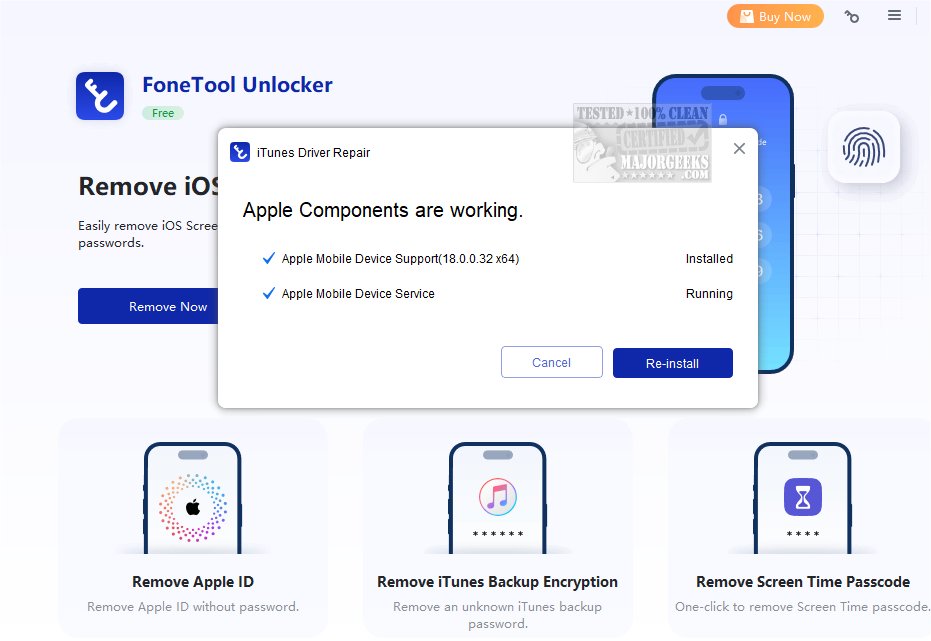Click the Re-install button

click(673, 363)
